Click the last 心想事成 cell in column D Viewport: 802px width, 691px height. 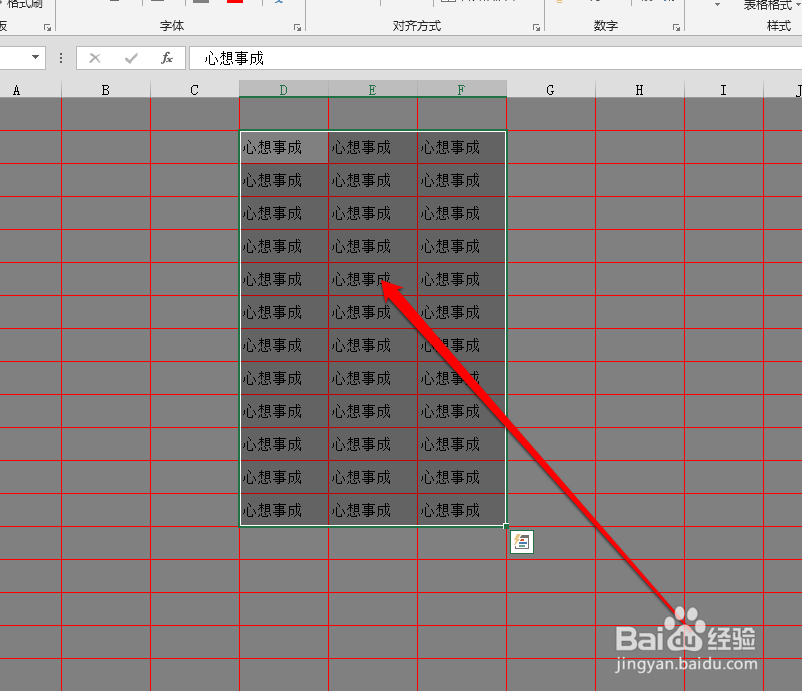point(284,510)
